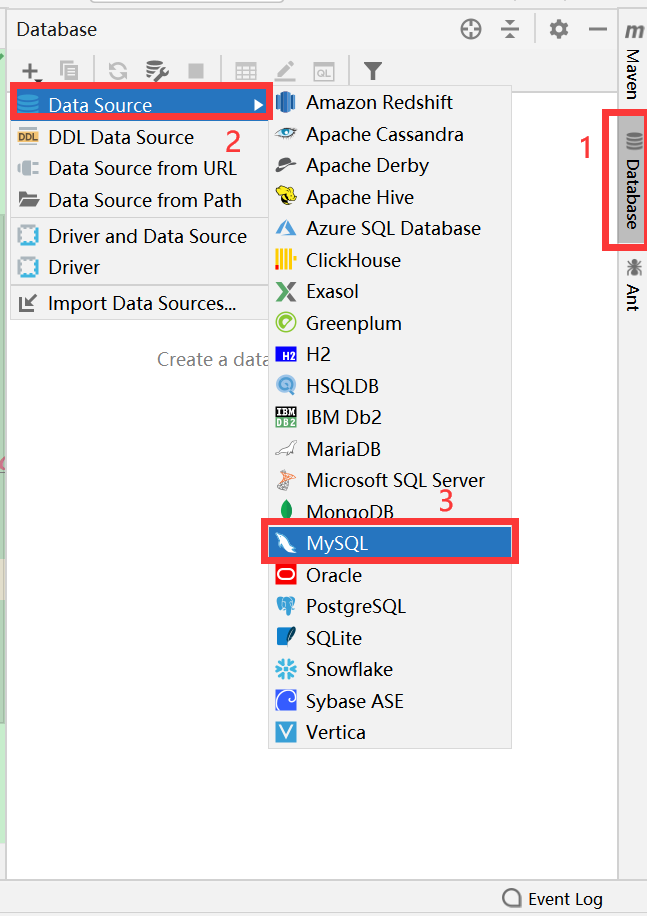Expand the Data Source submenu
The height and width of the screenshot is (916, 647).
[140, 105]
